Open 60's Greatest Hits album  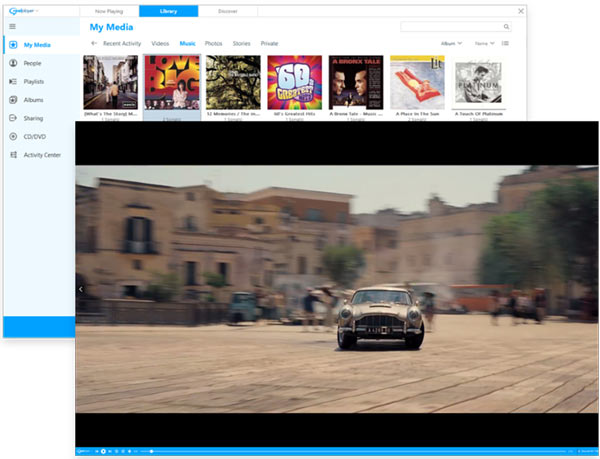pyautogui.click(x=295, y=82)
